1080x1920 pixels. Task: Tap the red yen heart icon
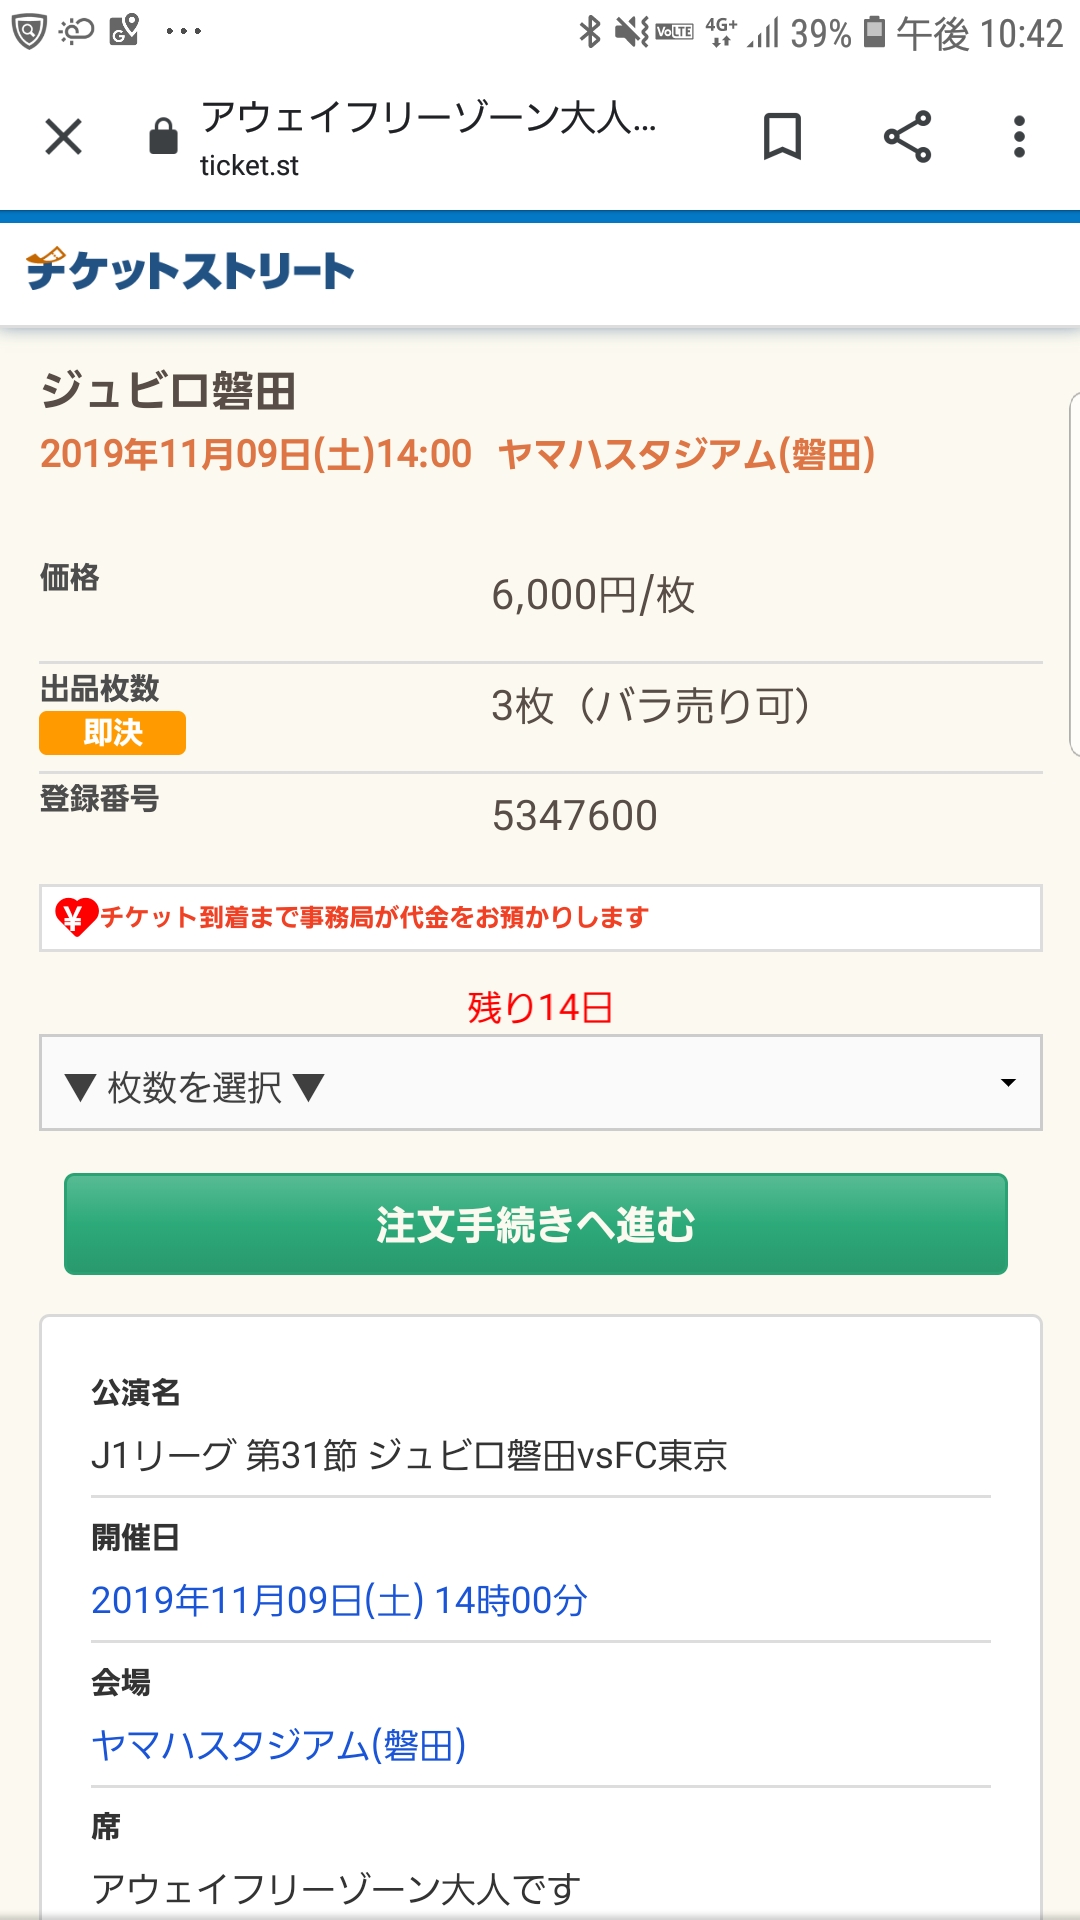coord(75,916)
